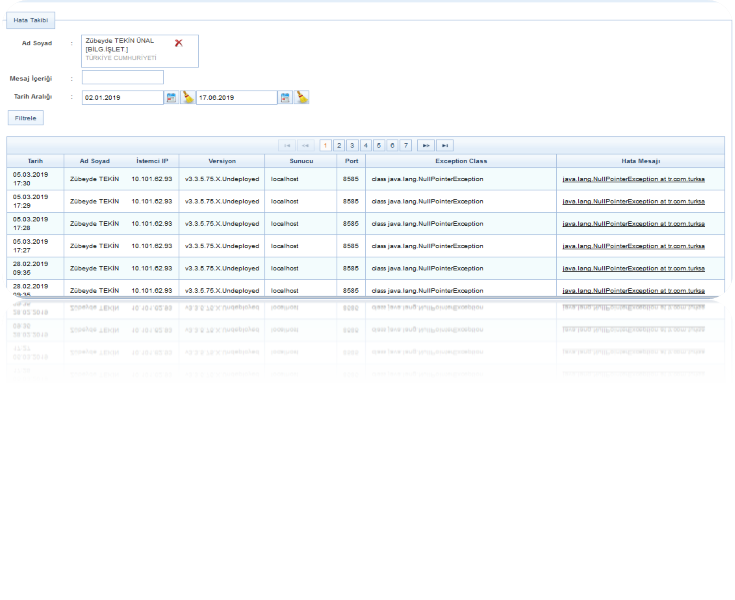The image size is (735, 600).
Task: Sort by Exception Class column header
Action: (461, 161)
